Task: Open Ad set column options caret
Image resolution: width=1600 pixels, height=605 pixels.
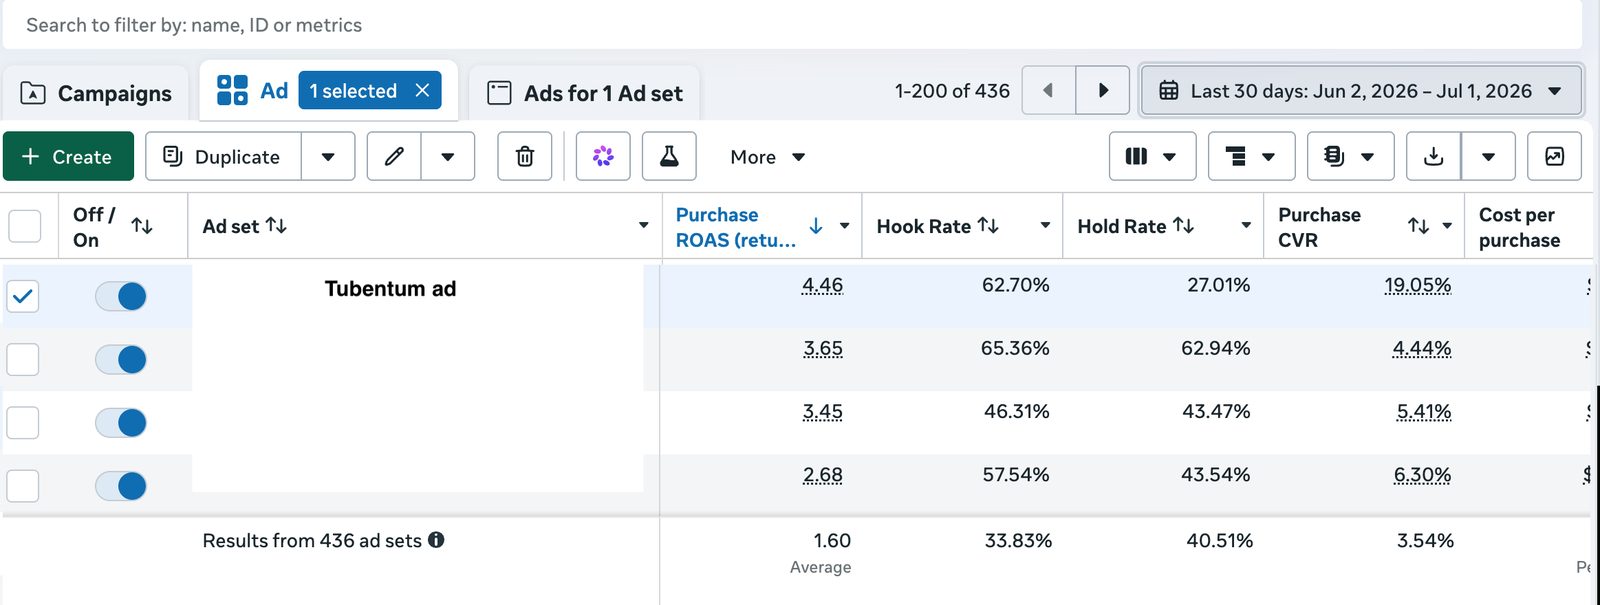Action: pos(643,226)
